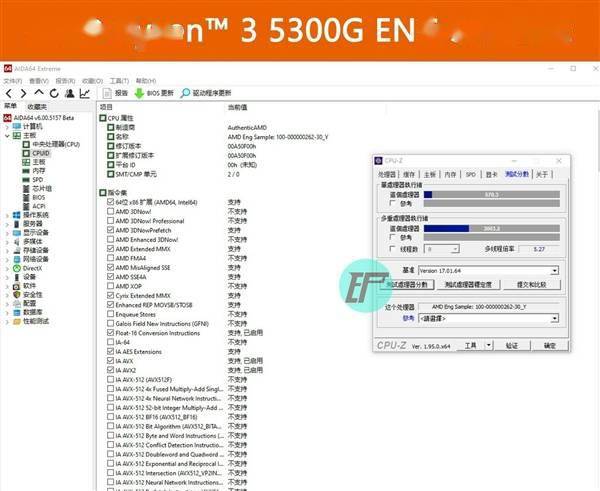Refresh the AIDA64 page
The width and height of the screenshot is (600, 491).
(54, 93)
